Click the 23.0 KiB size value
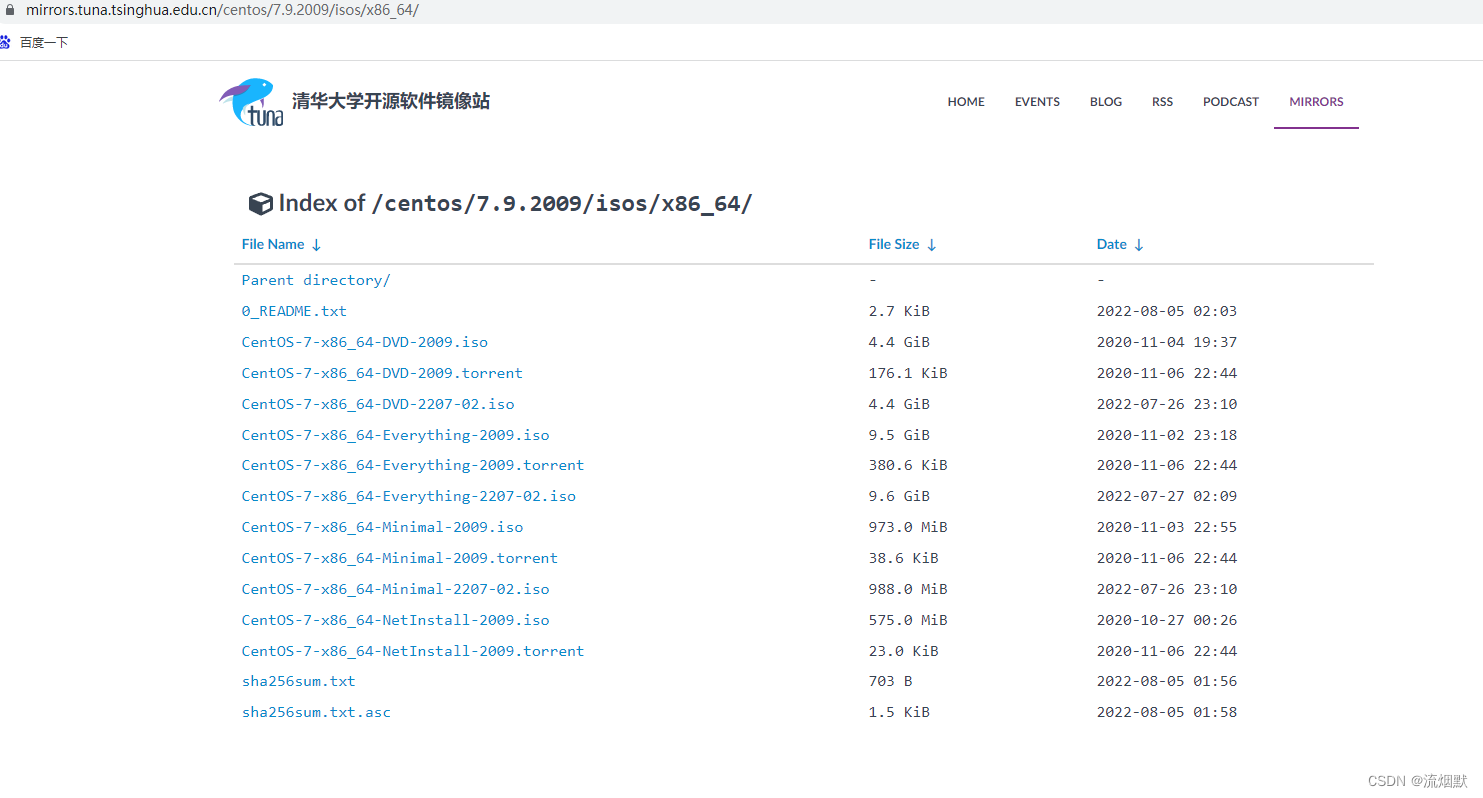 (904, 651)
